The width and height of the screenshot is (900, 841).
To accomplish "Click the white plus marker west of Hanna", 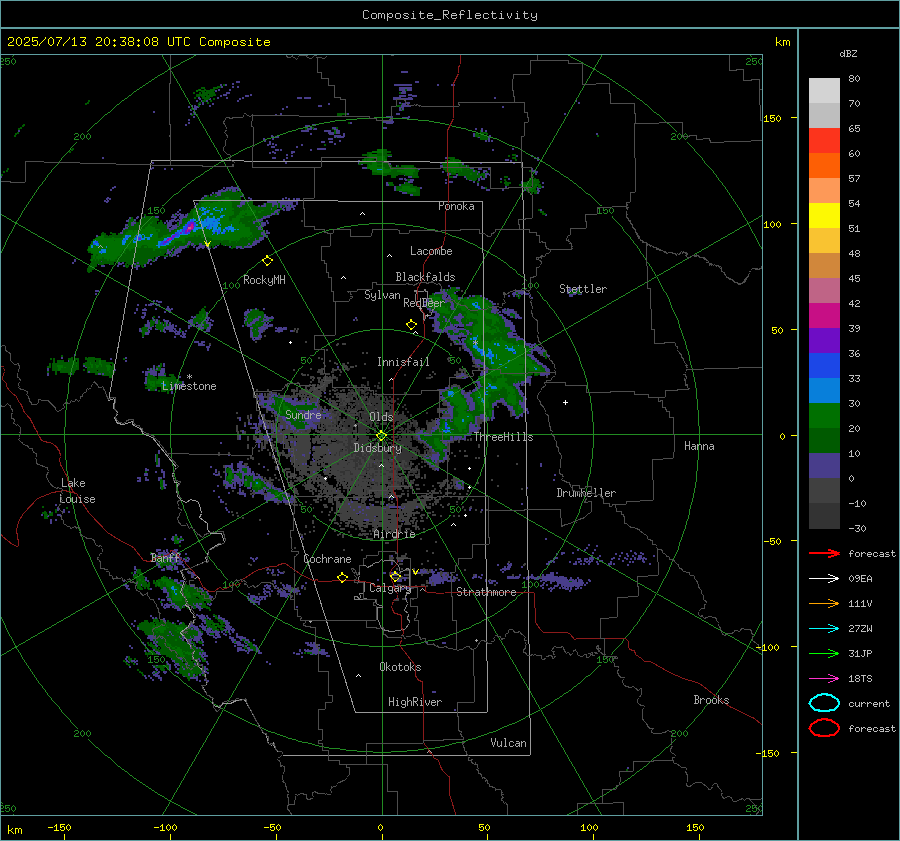I will (565, 402).
